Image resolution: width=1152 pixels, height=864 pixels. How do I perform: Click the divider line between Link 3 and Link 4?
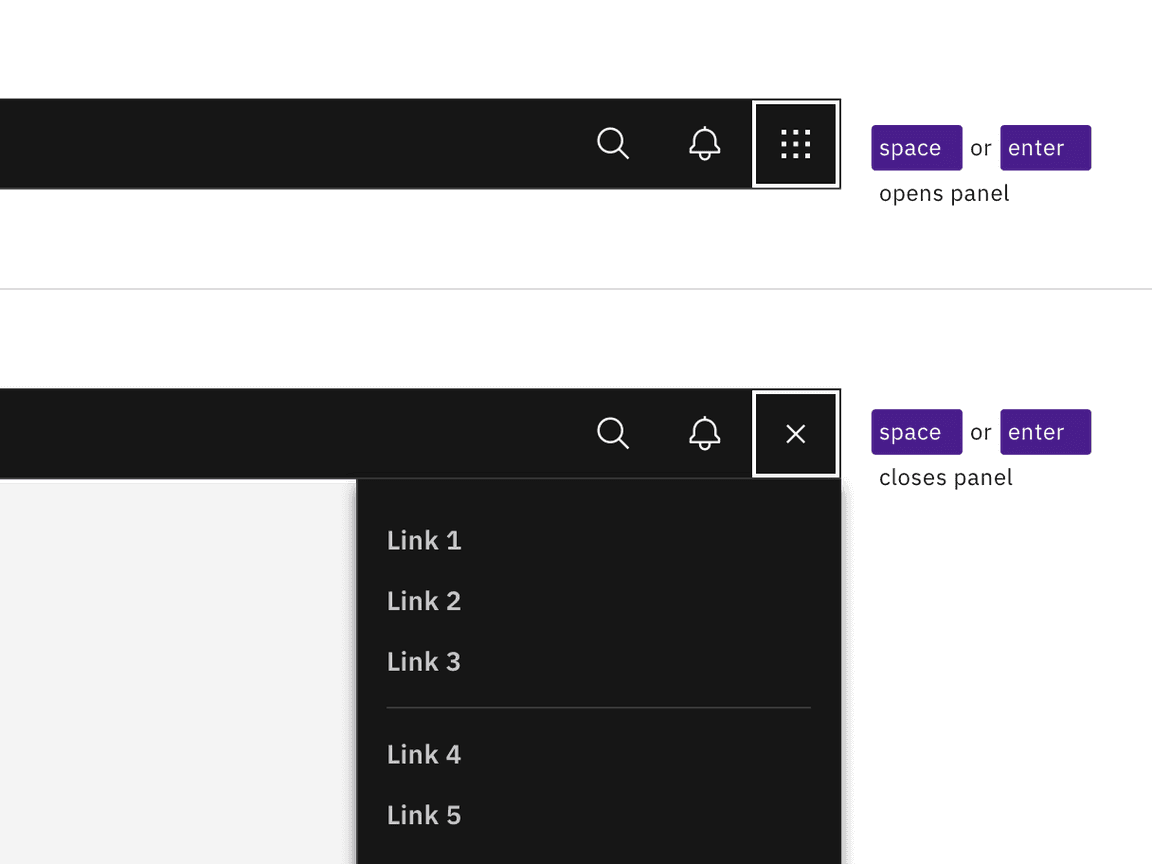pos(598,708)
